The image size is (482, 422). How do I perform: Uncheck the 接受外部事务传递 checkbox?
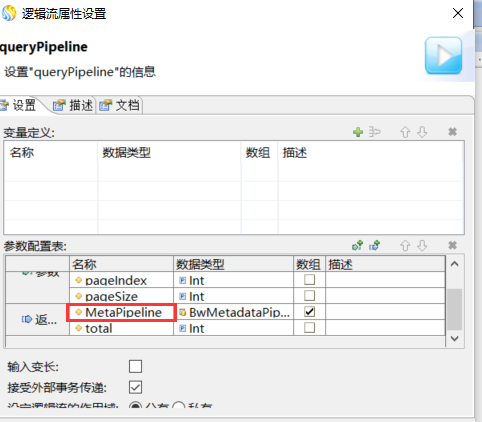tap(135, 387)
